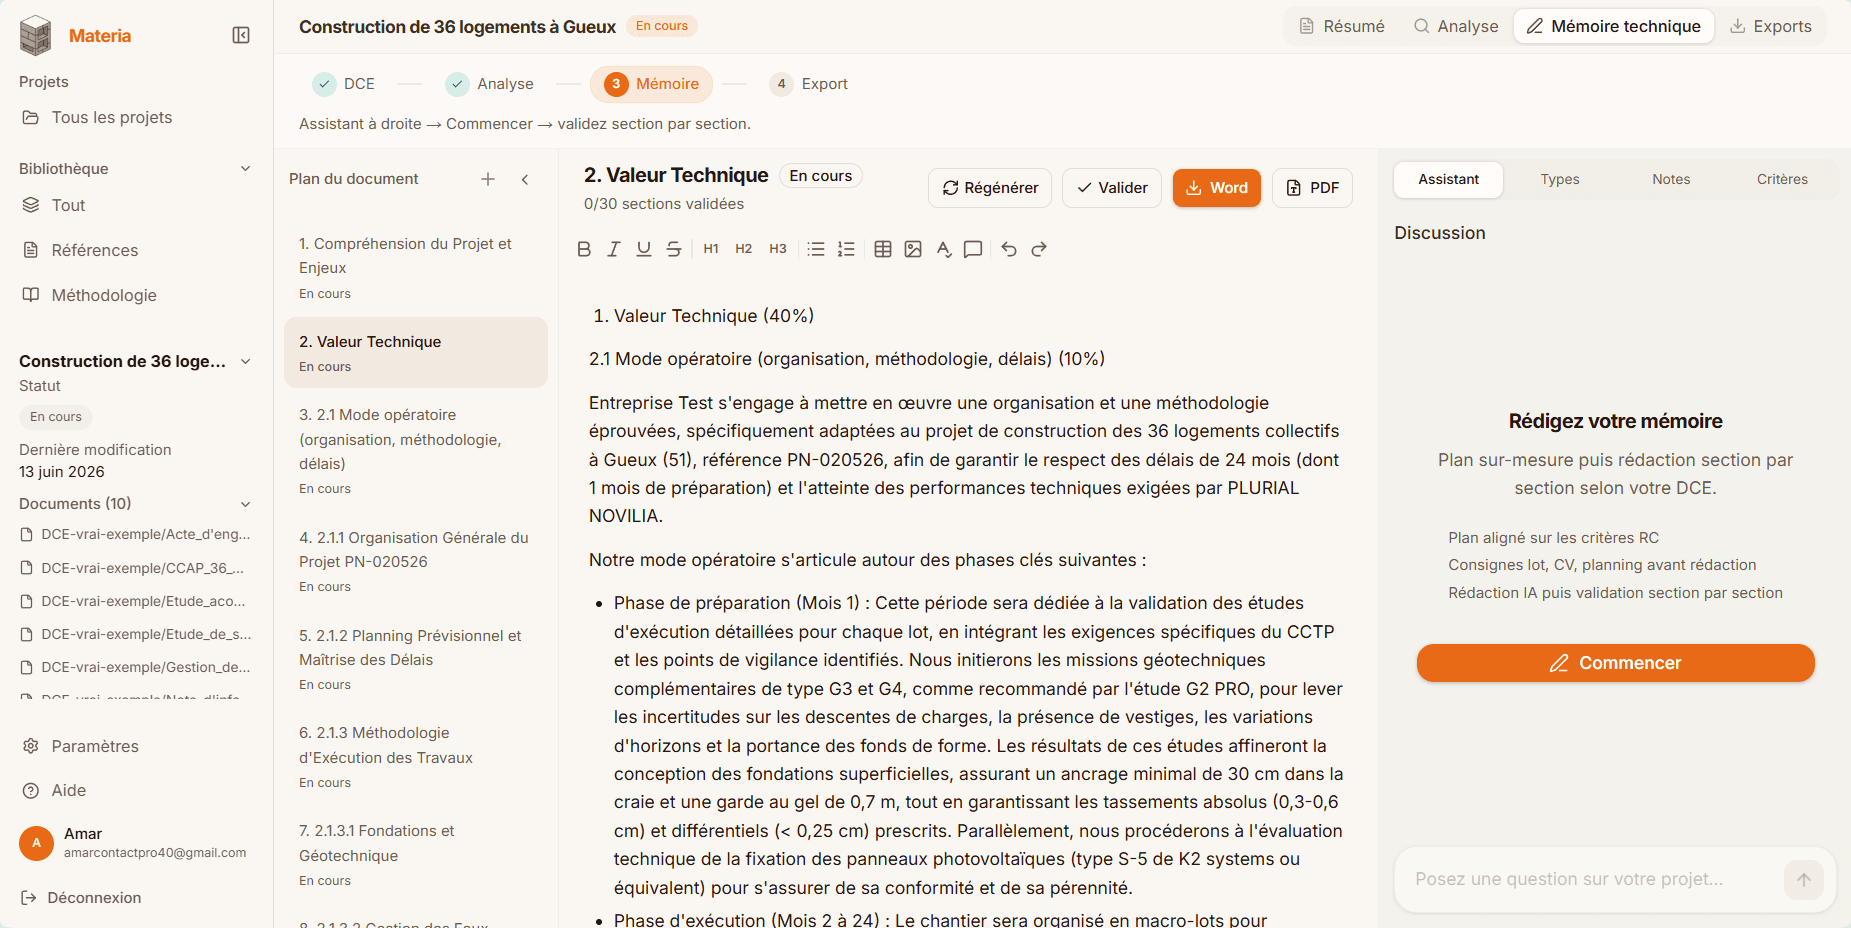Apply Heading 3 style
Screen dimensions: 1851x928
(x=778, y=249)
